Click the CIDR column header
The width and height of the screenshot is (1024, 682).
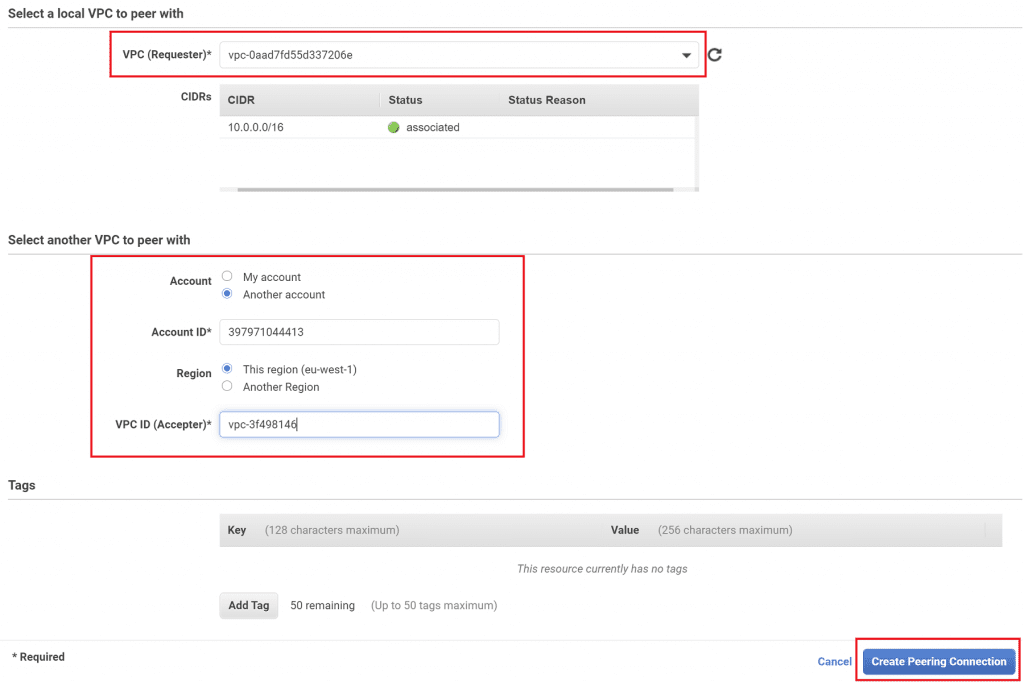tap(240, 99)
